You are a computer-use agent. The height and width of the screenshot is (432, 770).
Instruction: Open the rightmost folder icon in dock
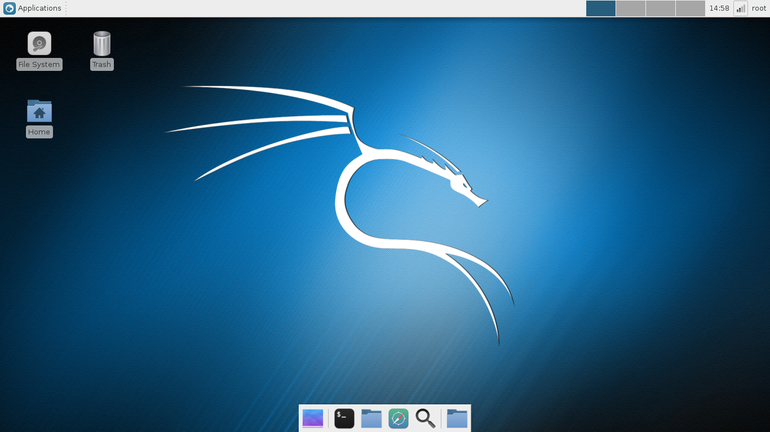tap(457, 419)
